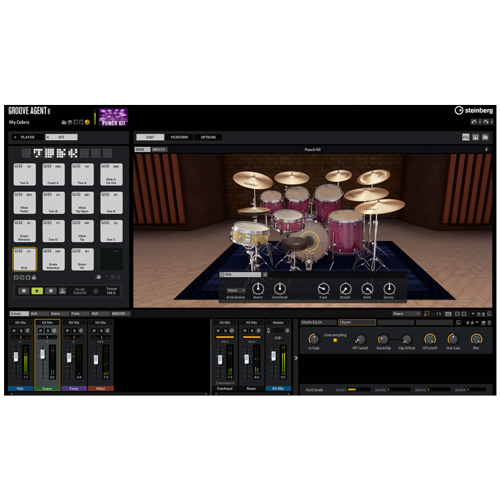The height and width of the screenshot is (500, 500).
Task: Close the Kick instrument control panel
Action: coord(265,275)
